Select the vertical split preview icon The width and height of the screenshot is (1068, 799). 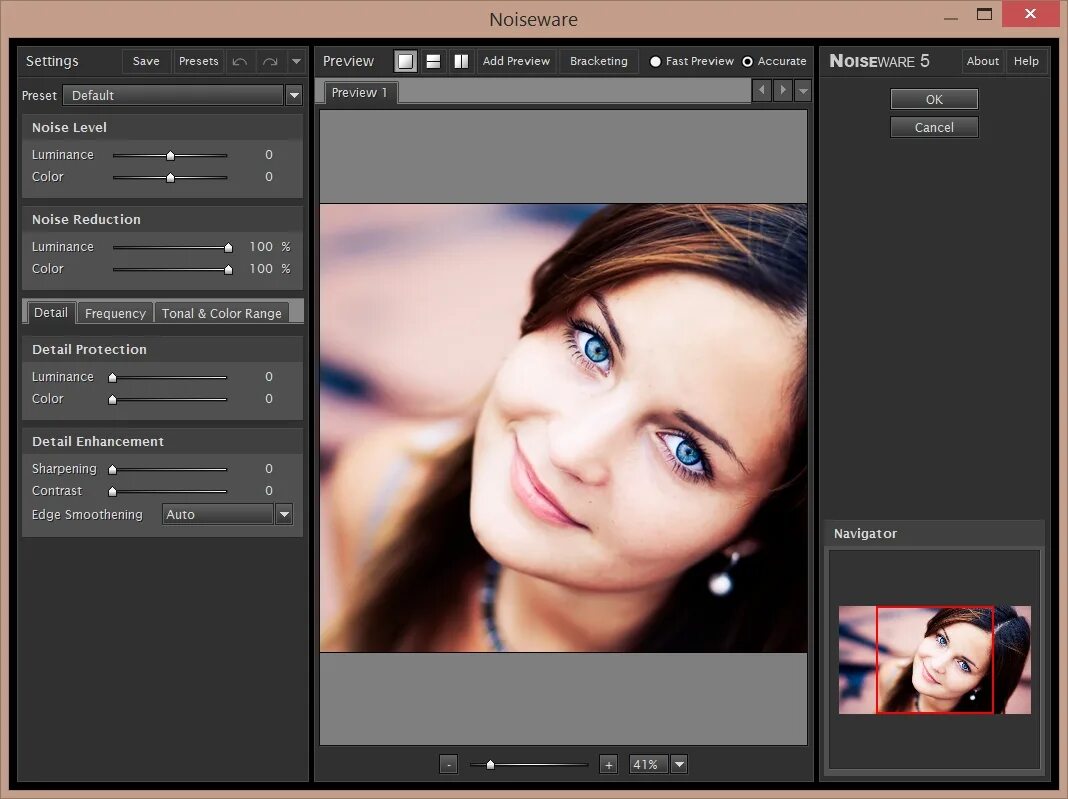pyautogui.click(x=461, y=61)
